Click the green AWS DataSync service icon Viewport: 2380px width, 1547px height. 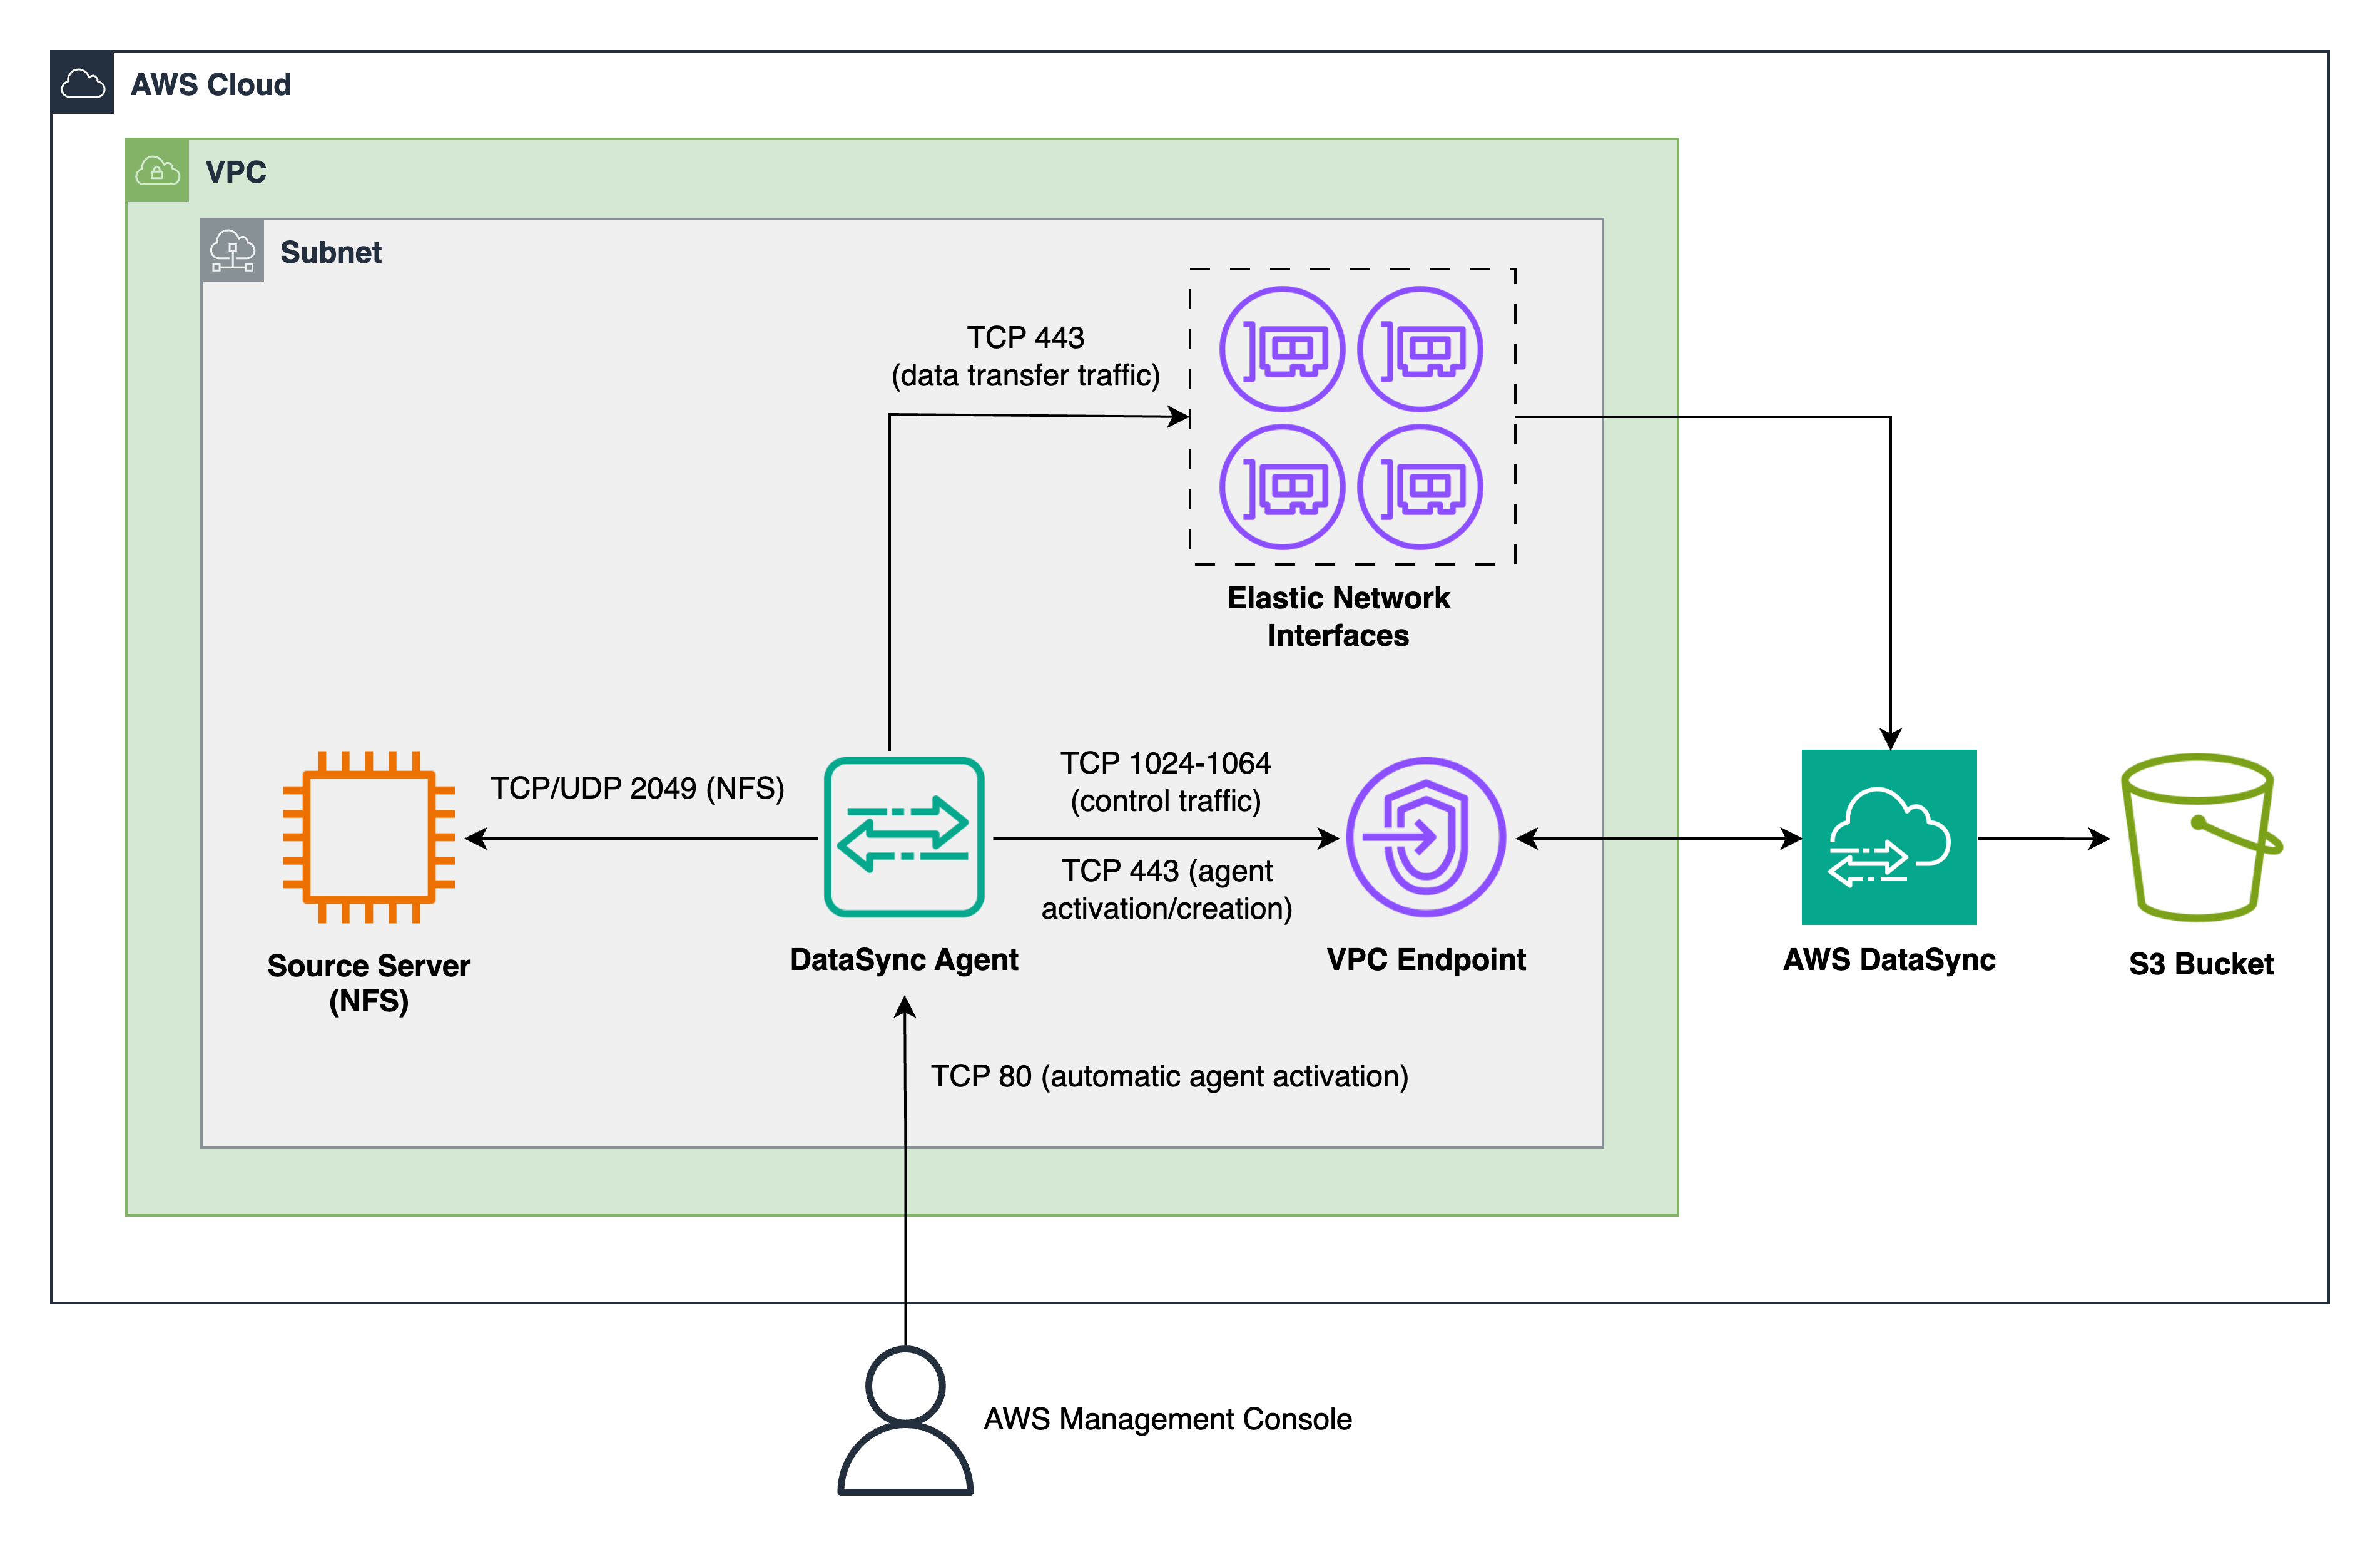1888,837
